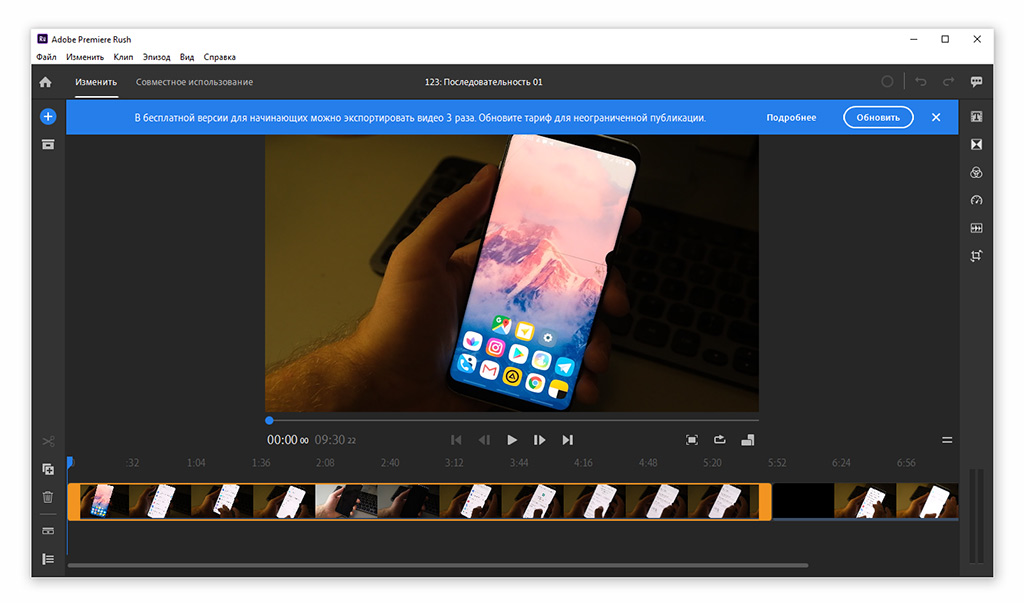Click the sync status circle icon

point(887,82)
